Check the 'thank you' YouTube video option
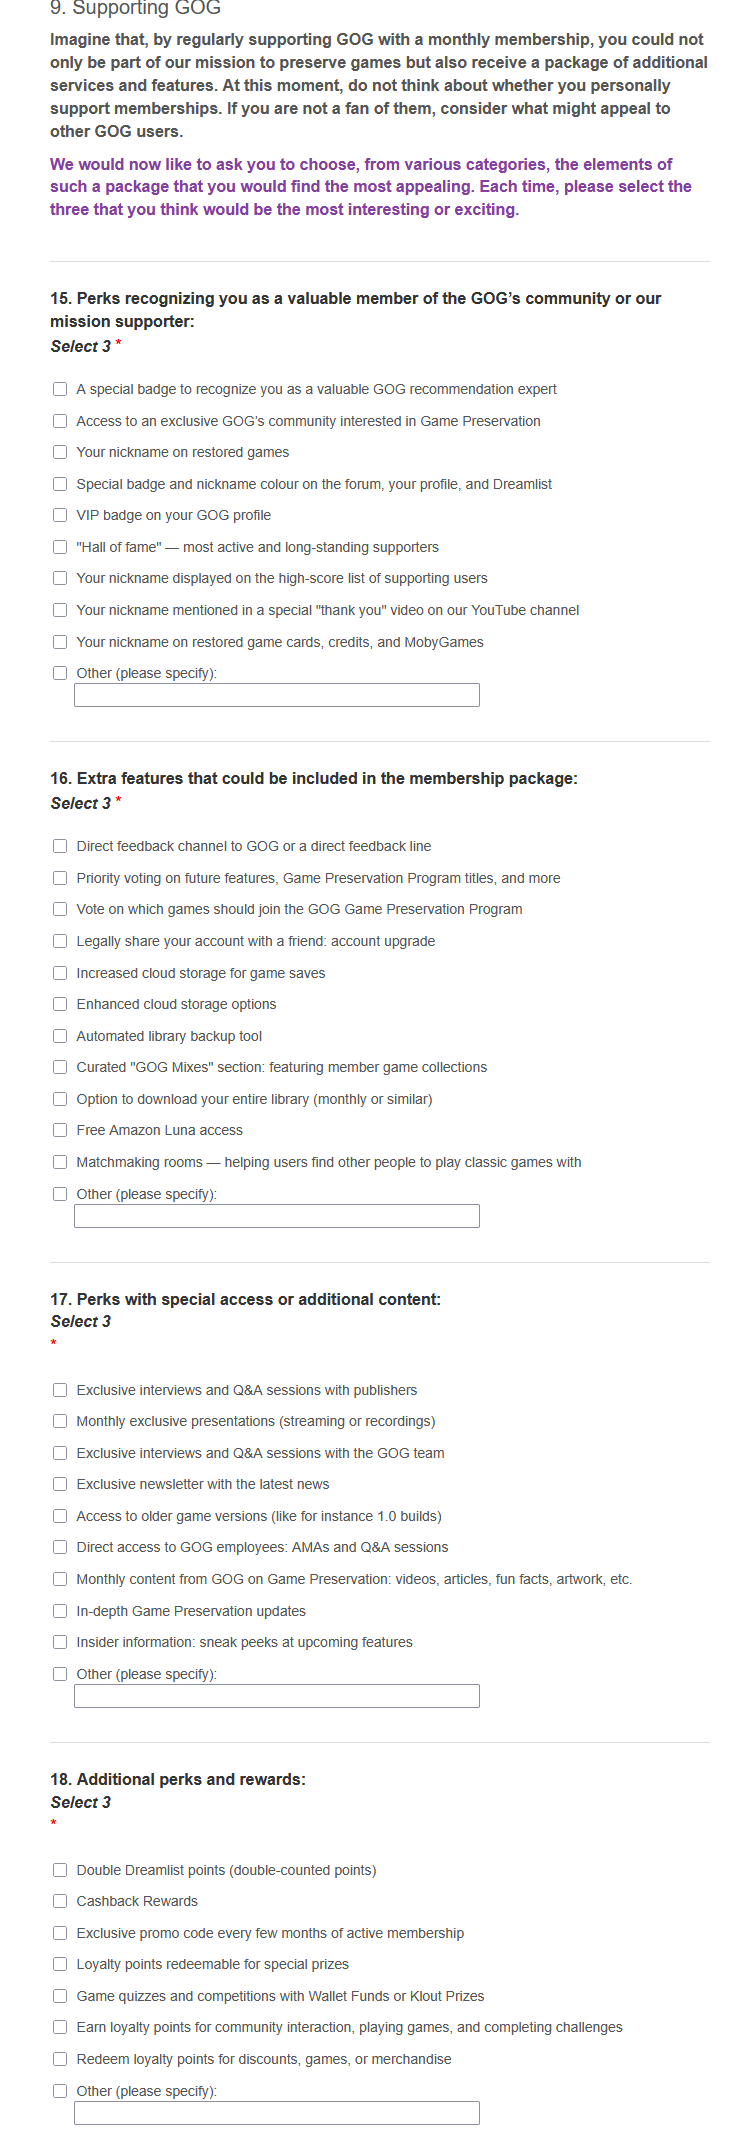Screen dimensions: 740x2148 60,610
